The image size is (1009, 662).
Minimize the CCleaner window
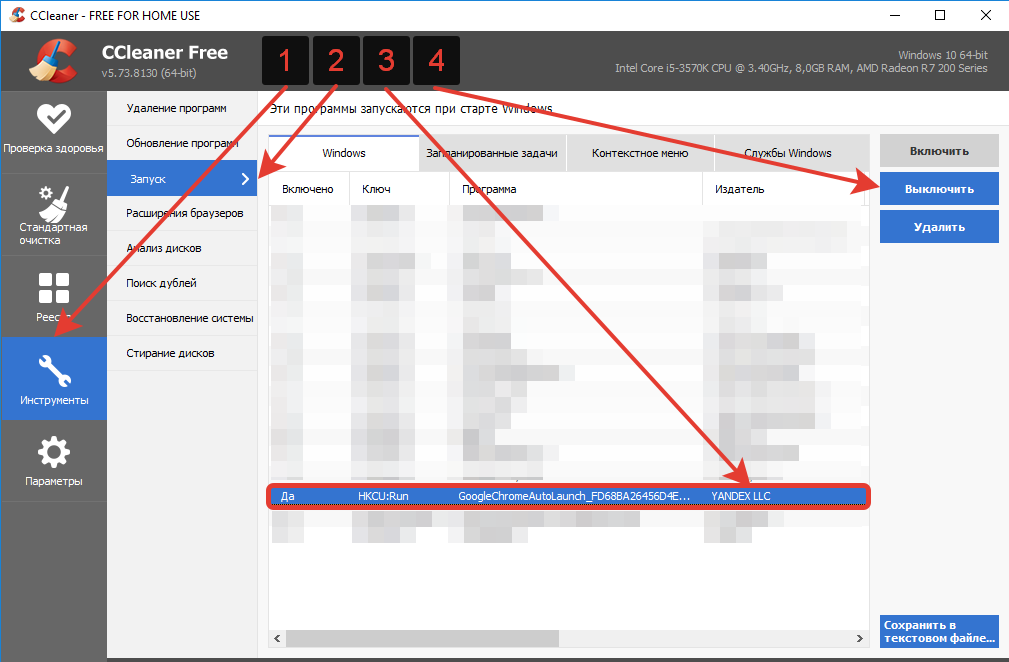point(894,15)
